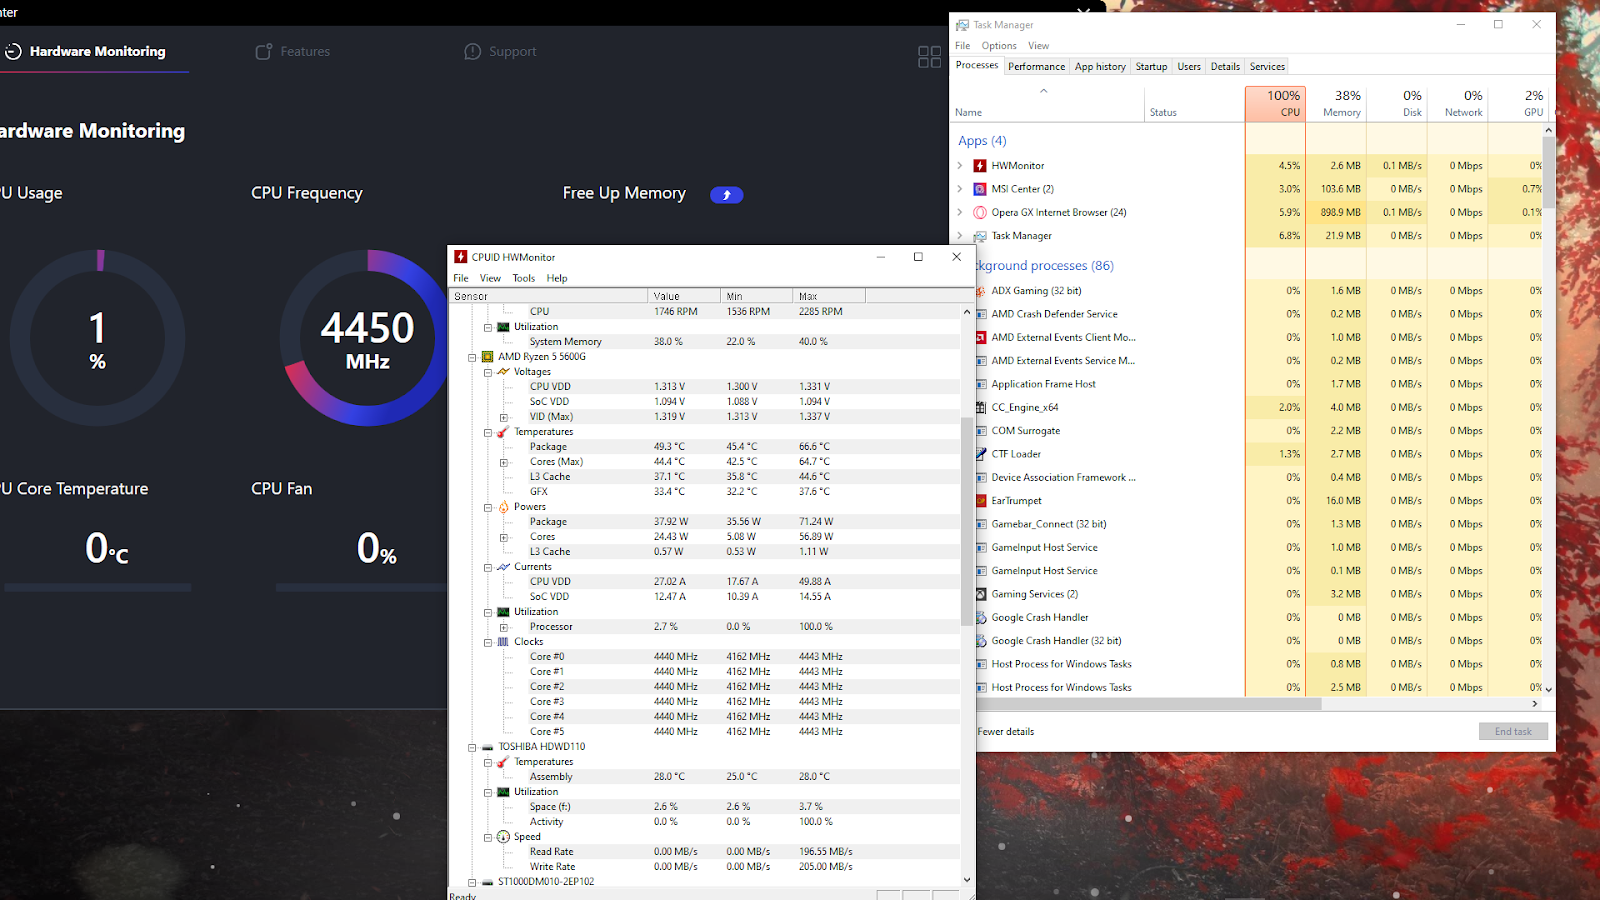Viewport: 1600px width, 900px height.
Task: Switch to the Startup tab in Task Manager
Action: (1151, 66)
